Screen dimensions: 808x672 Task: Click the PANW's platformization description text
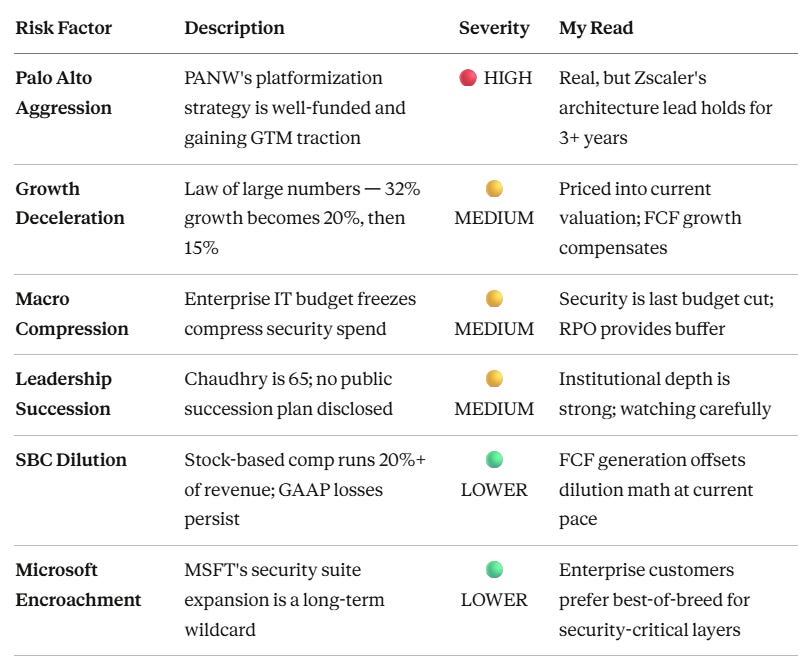(x=295, y=108)
